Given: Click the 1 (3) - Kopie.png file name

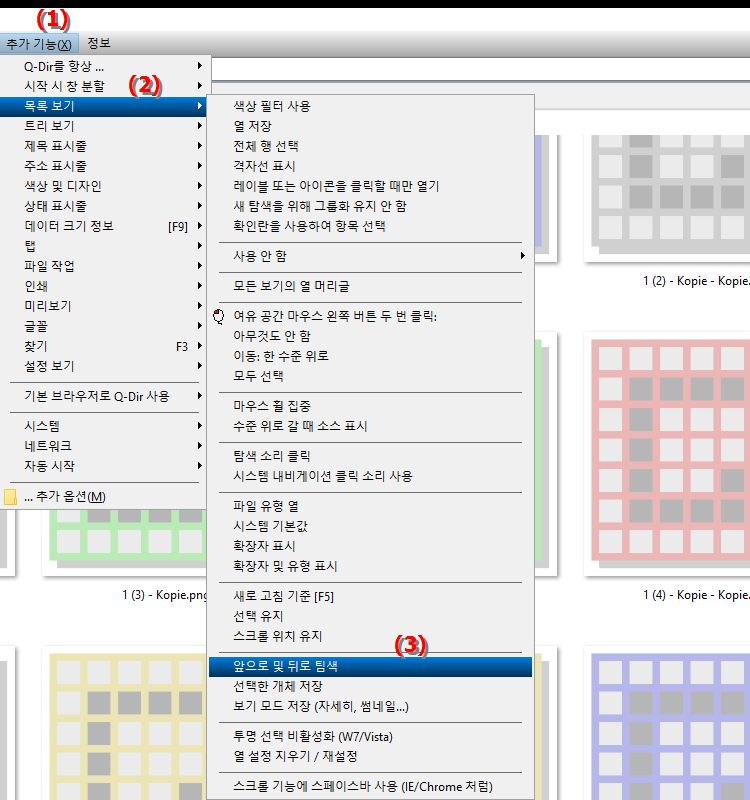Looking at the screenshot, I should 165,595.
